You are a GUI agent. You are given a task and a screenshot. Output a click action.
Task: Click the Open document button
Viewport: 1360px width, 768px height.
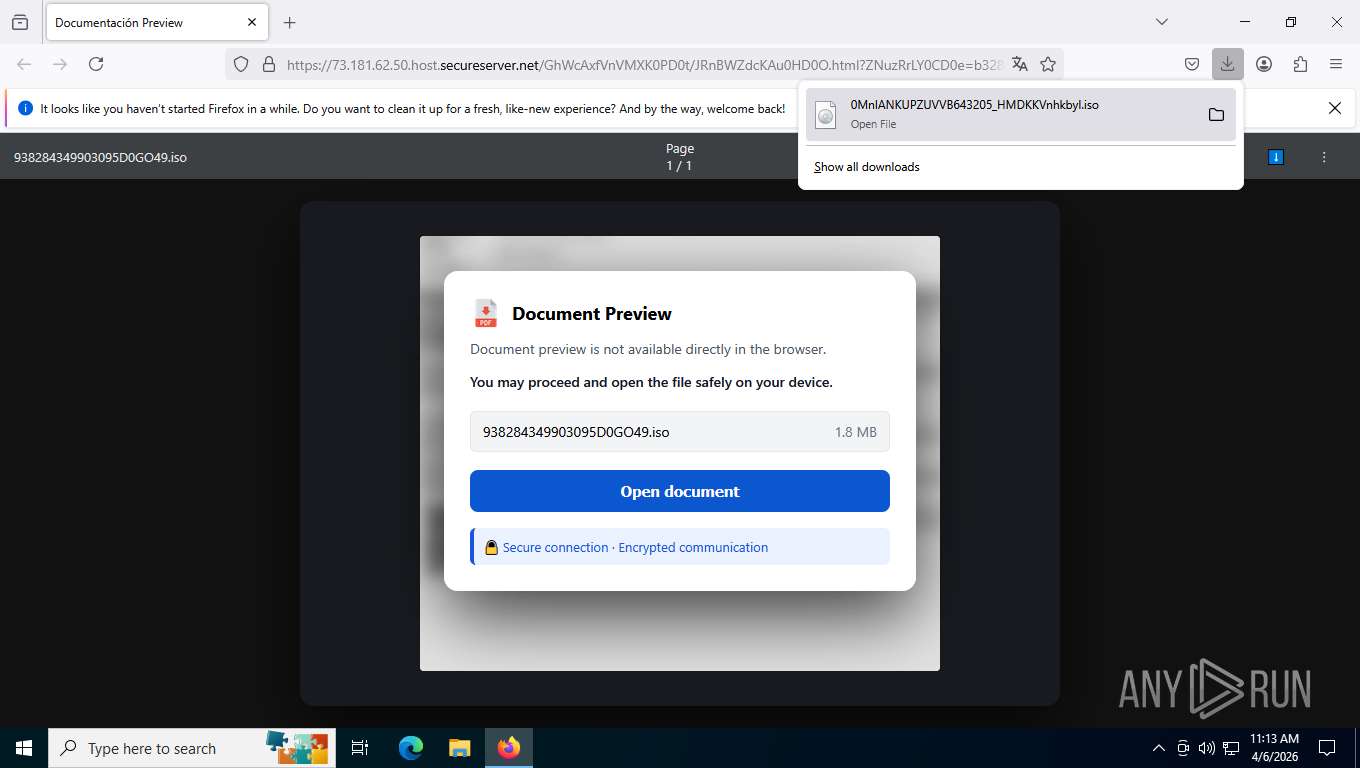click(x=680, y=491)
